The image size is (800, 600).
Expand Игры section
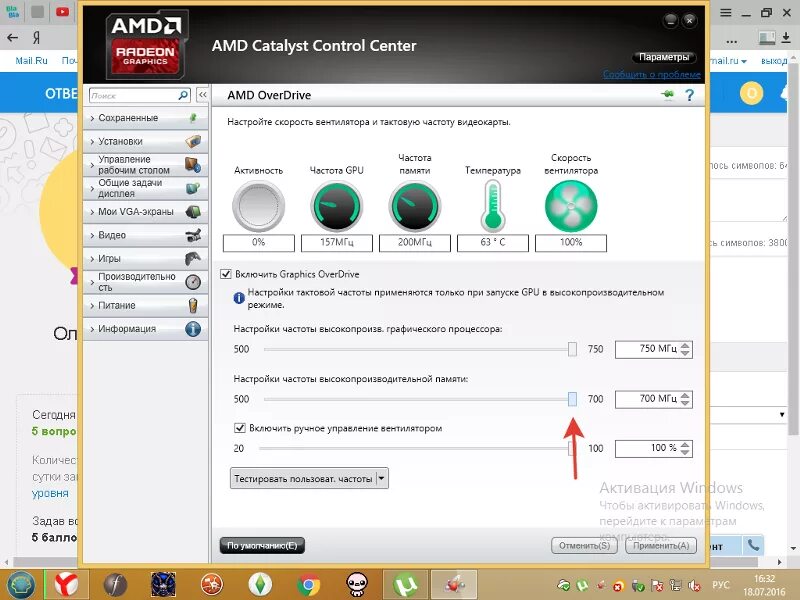145,259
